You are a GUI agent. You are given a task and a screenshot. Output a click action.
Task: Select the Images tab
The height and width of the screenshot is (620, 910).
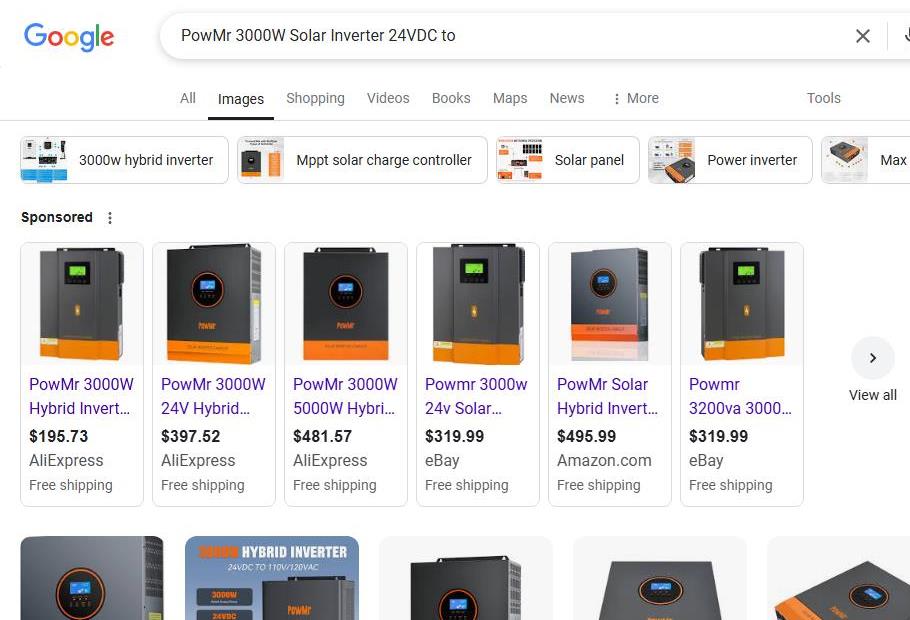(241, 99)
